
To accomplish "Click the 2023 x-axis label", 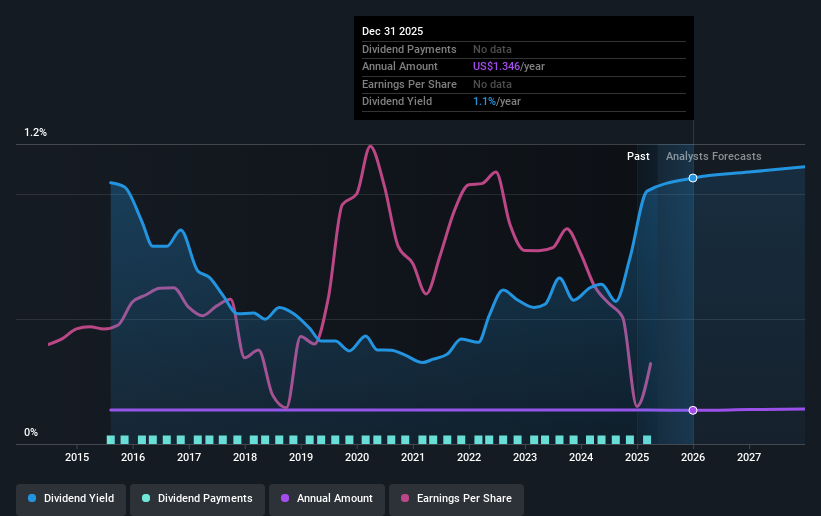I will [525, 457].
